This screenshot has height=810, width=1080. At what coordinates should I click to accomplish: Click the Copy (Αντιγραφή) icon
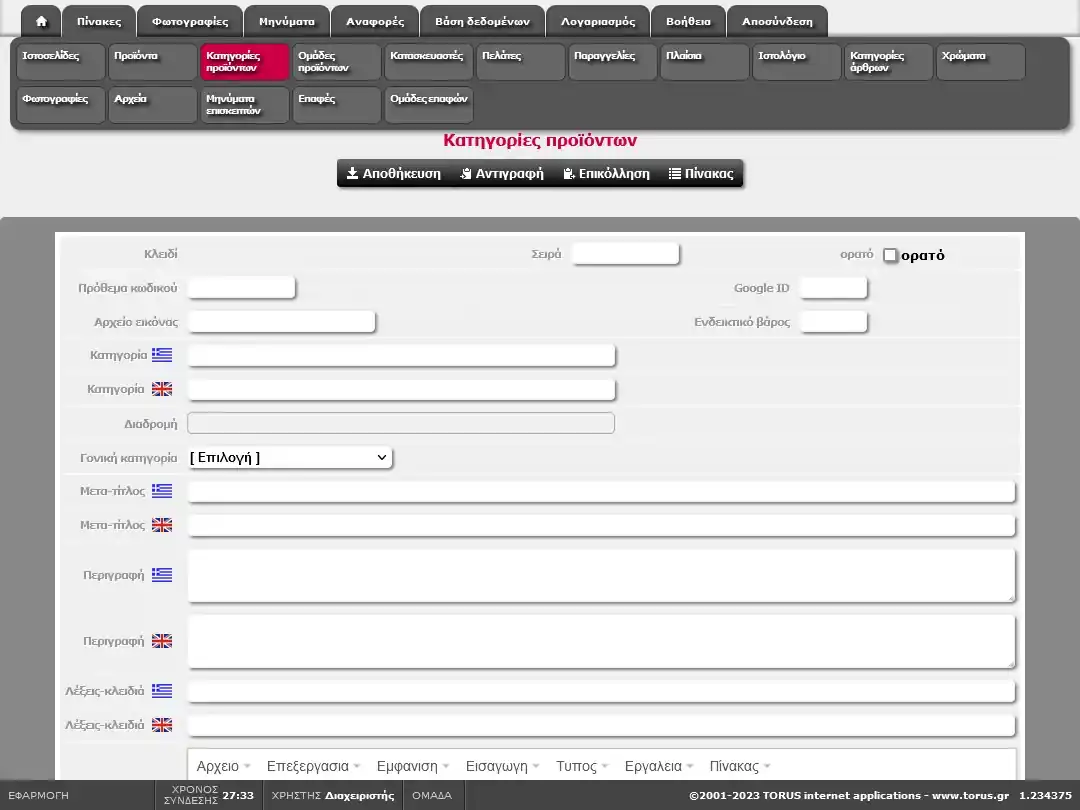466,174
